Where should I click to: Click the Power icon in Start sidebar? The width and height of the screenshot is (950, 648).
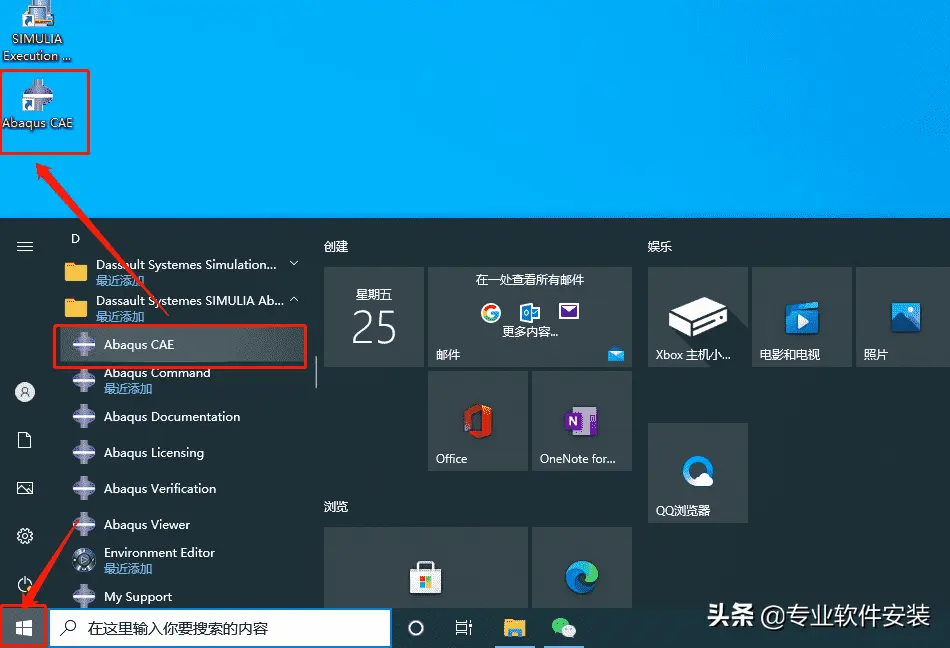click(x=25, y=584)
